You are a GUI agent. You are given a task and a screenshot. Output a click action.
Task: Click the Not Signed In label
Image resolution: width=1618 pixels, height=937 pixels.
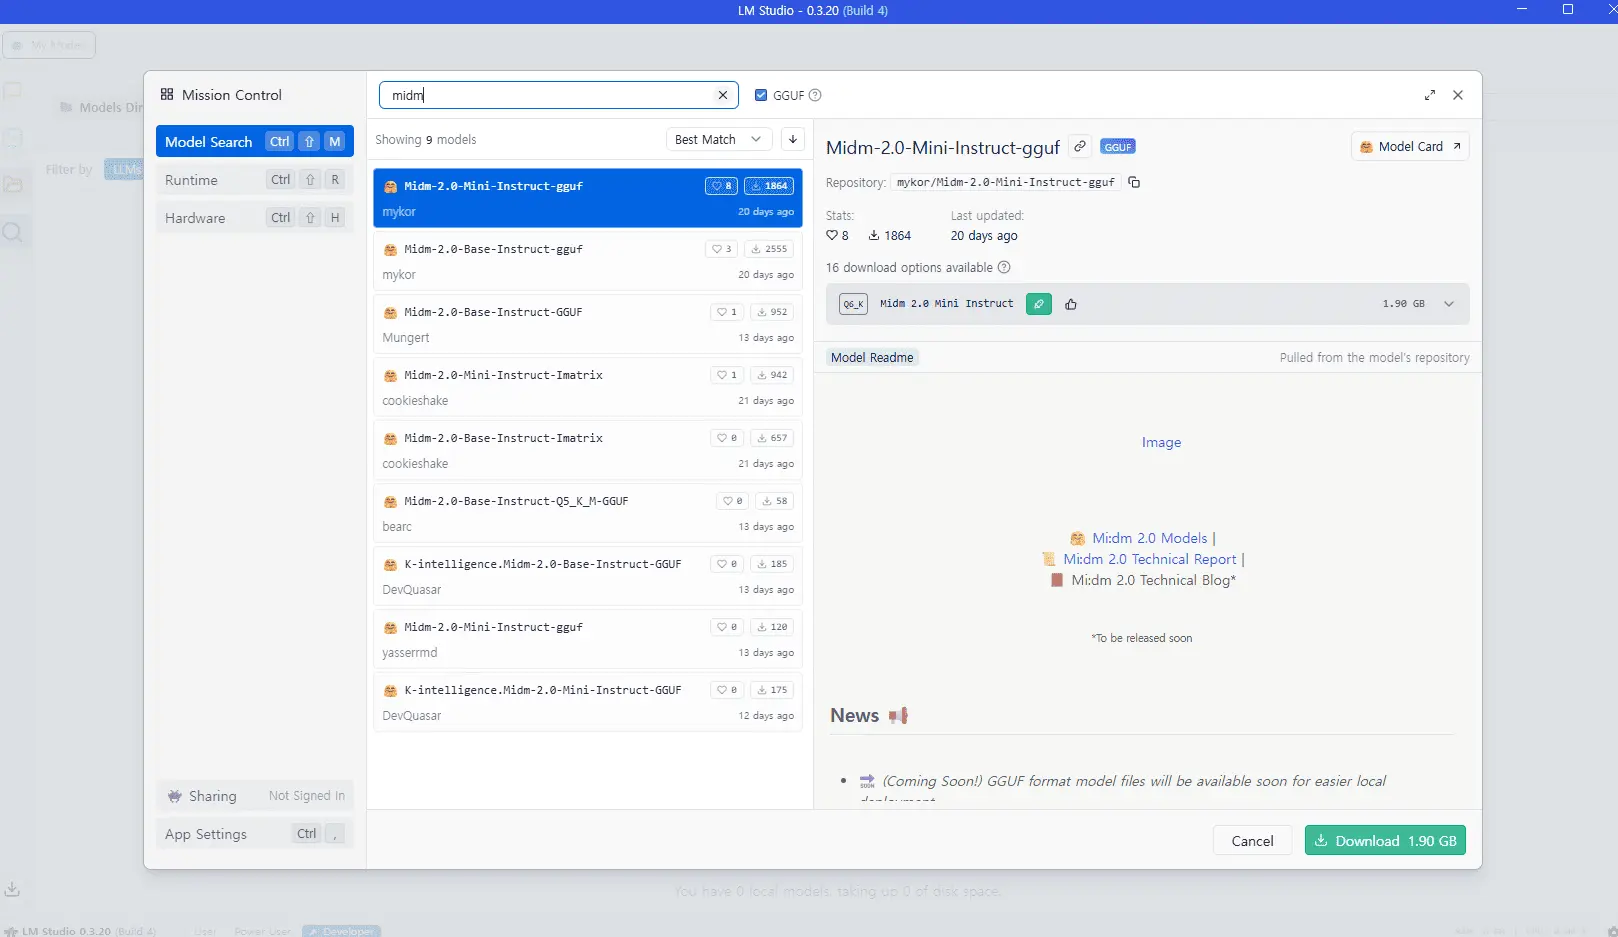pyautogui.click(x=307, y=796)
